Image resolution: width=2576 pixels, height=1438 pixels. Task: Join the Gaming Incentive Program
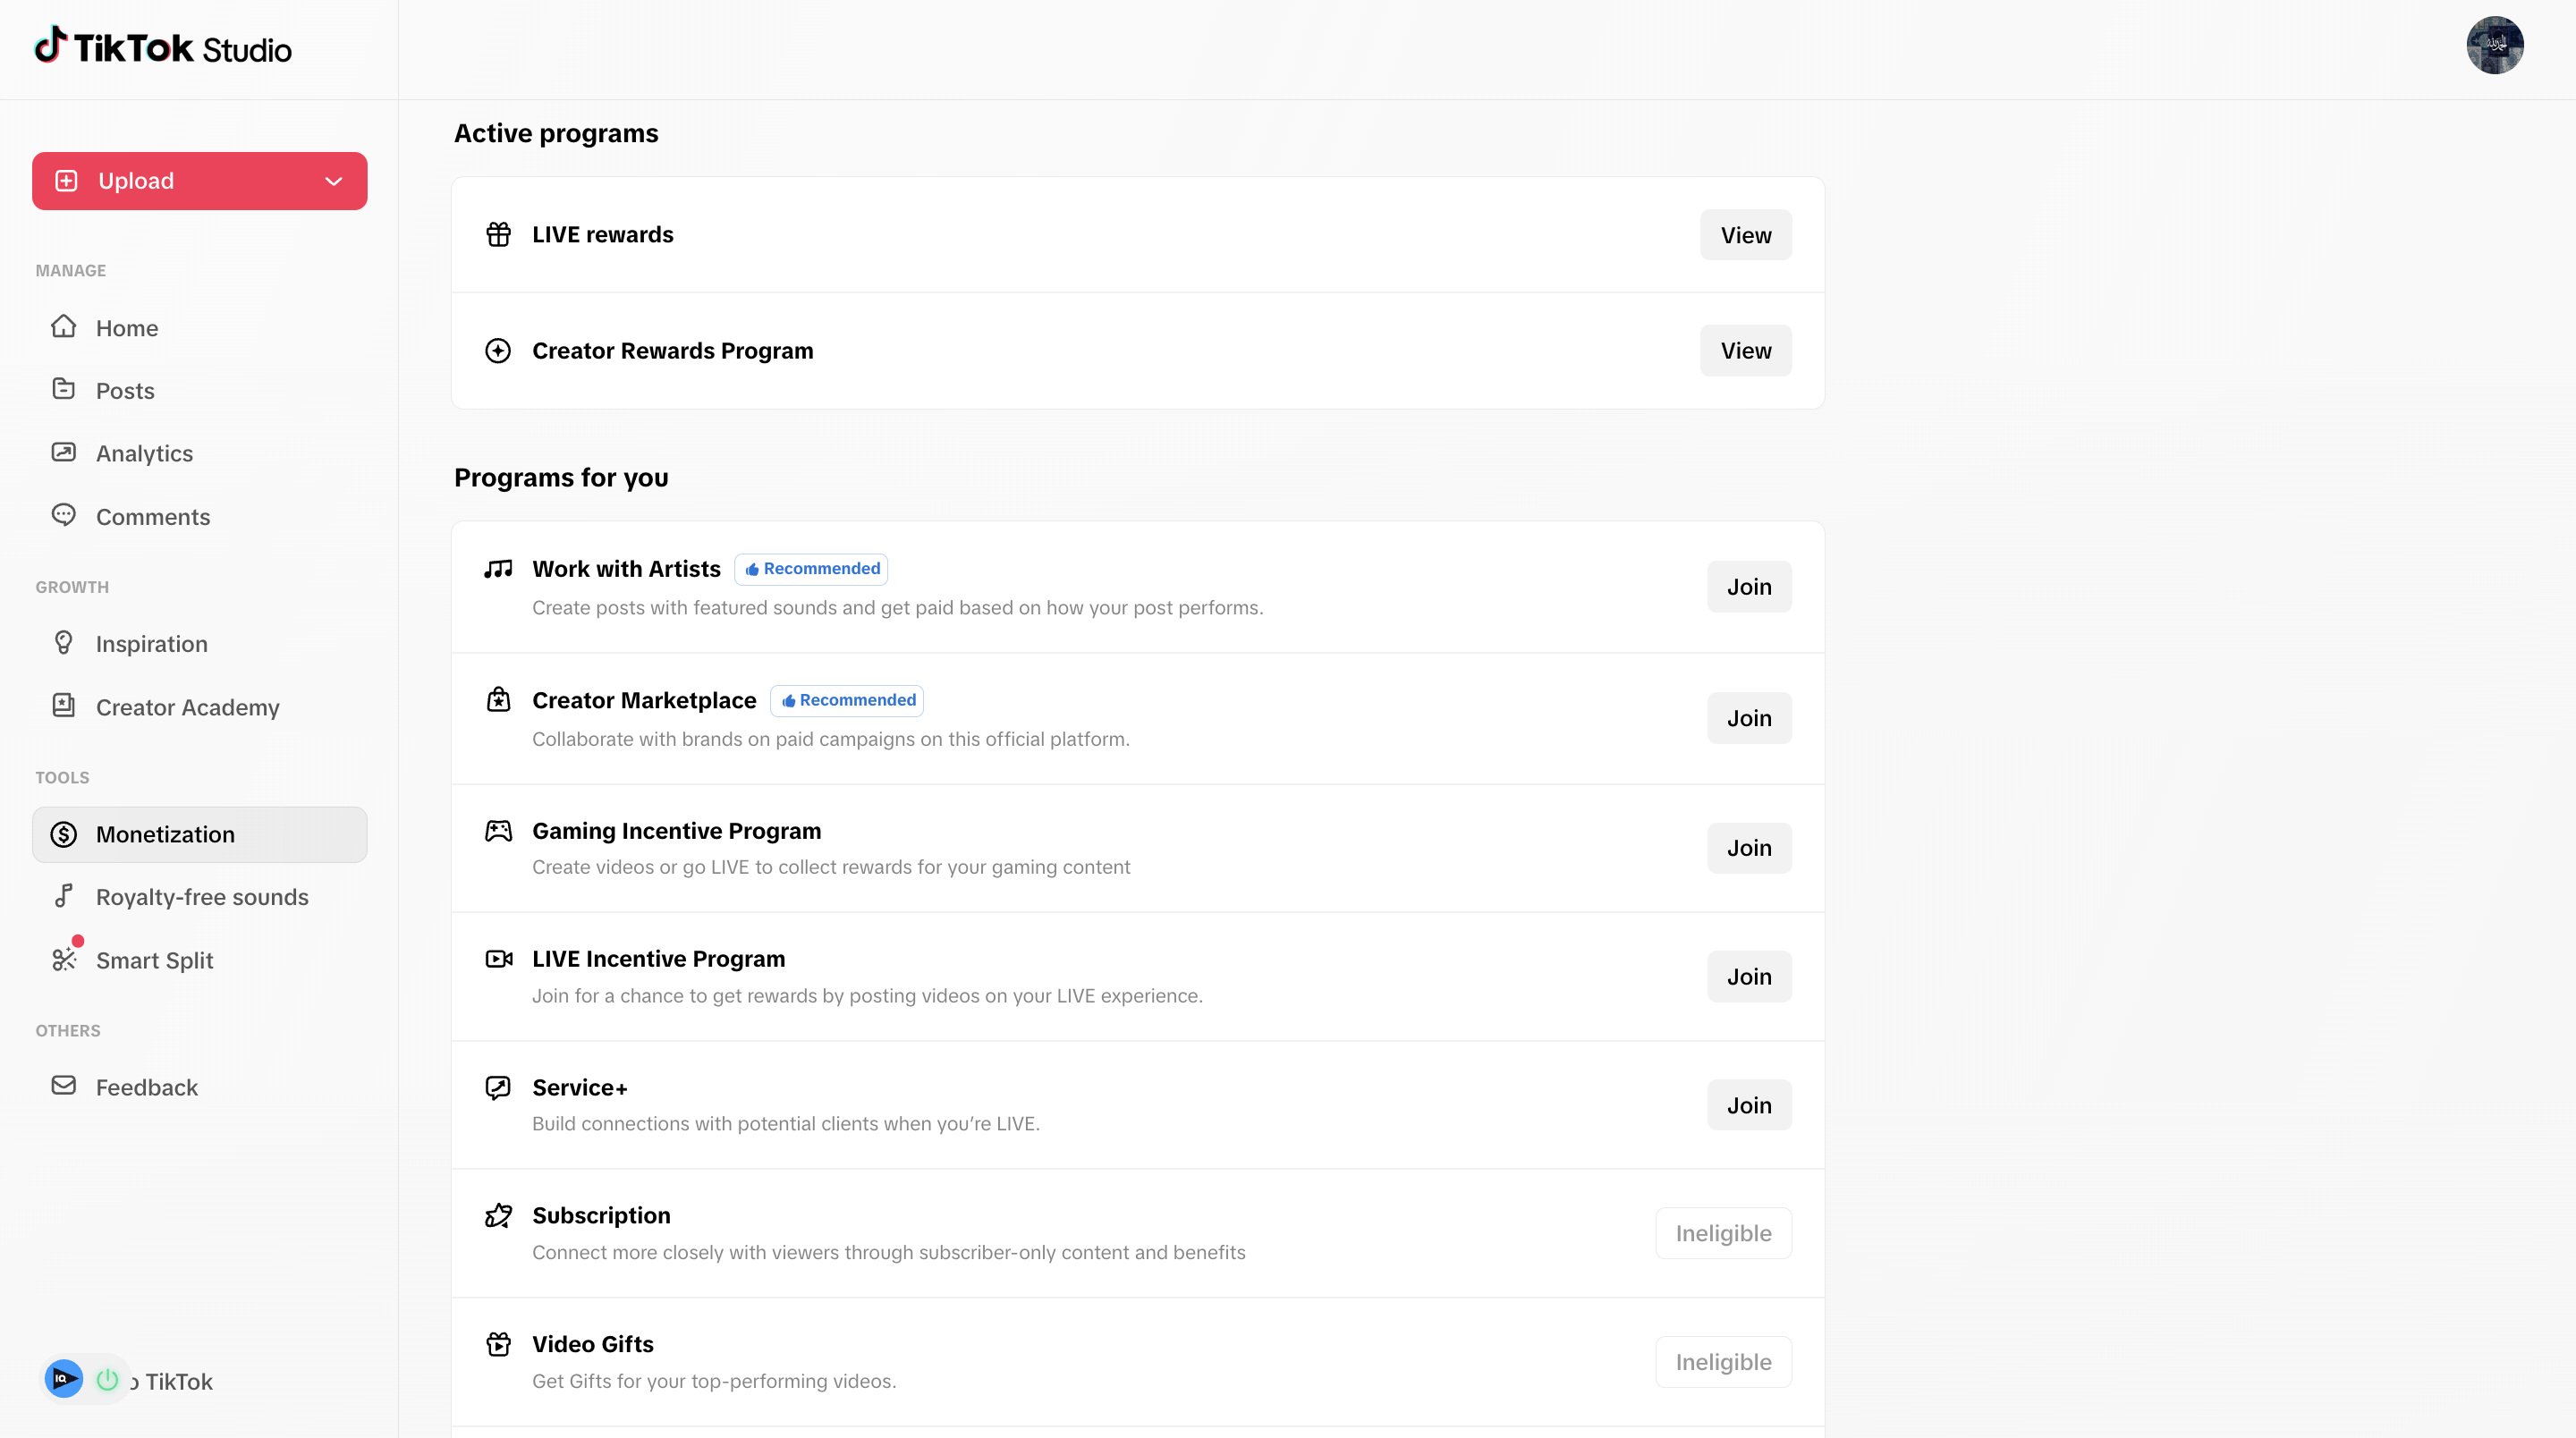(1749, 848)
